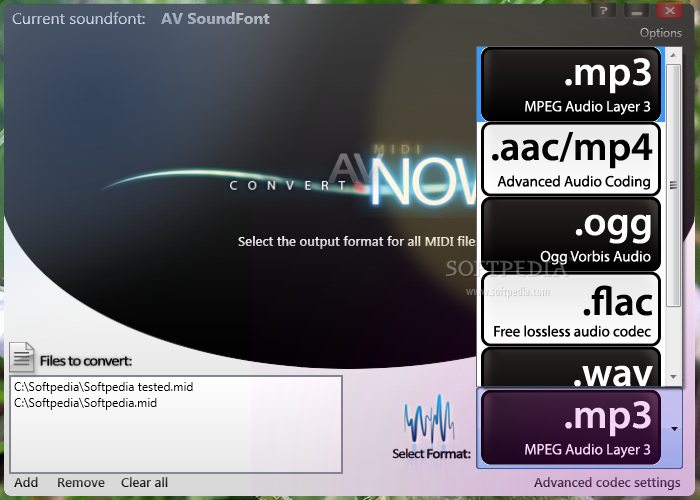This screenshot has height=500, width=700.
Task: Click the format list scrollbar thumb
Action: [674, 185]
